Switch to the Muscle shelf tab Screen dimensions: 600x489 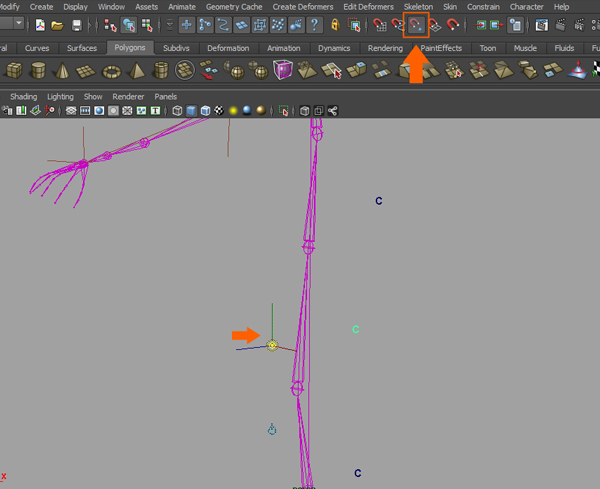525,48
